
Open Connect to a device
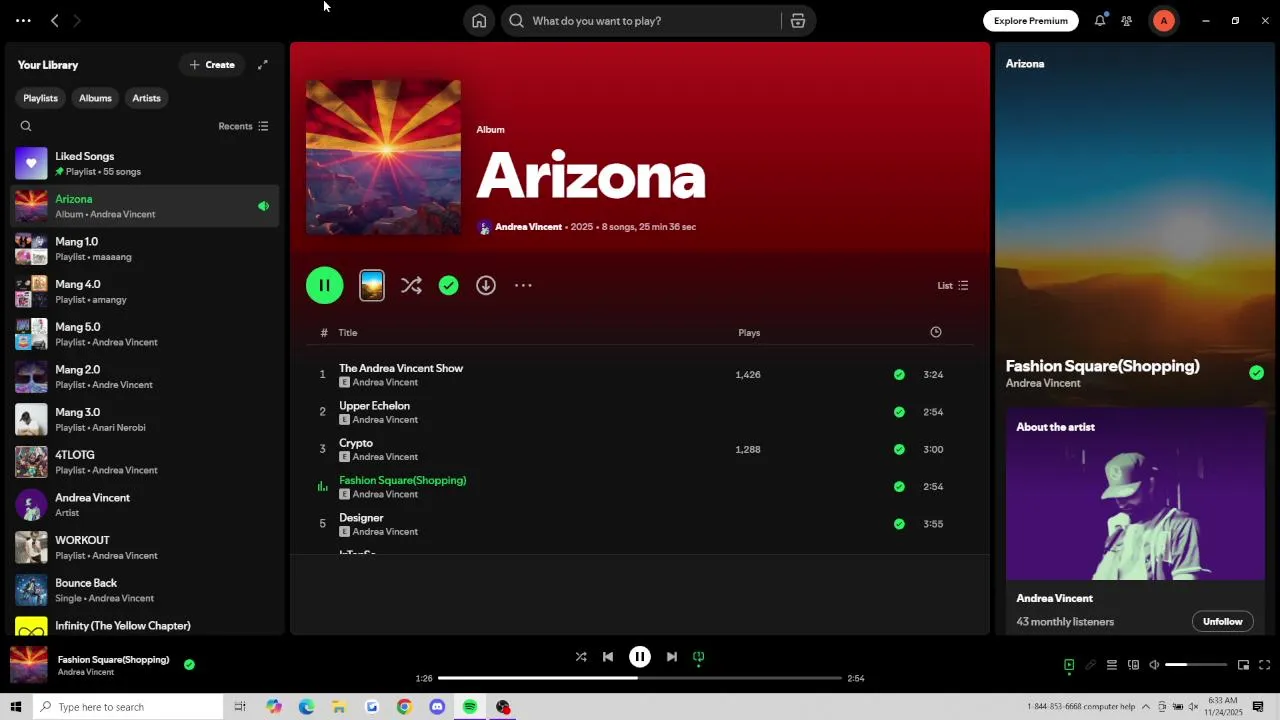(x=1133, y=665)
